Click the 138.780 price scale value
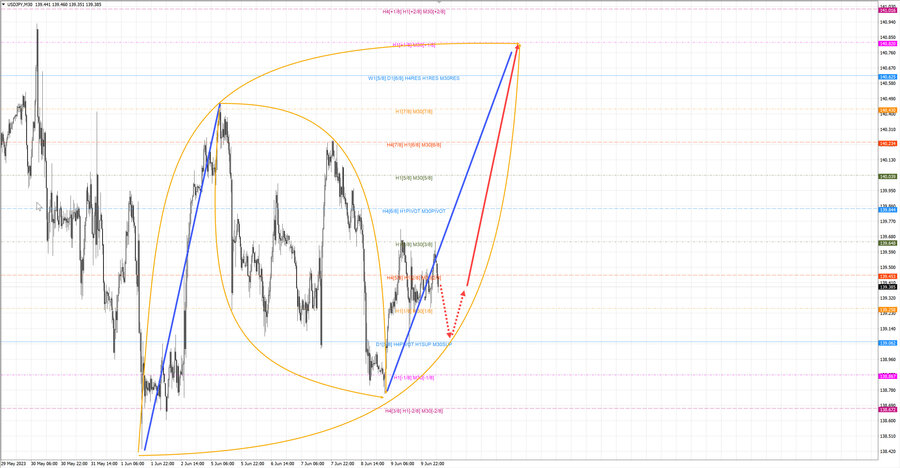The image size is (900, 468). [x=887, y=390]
